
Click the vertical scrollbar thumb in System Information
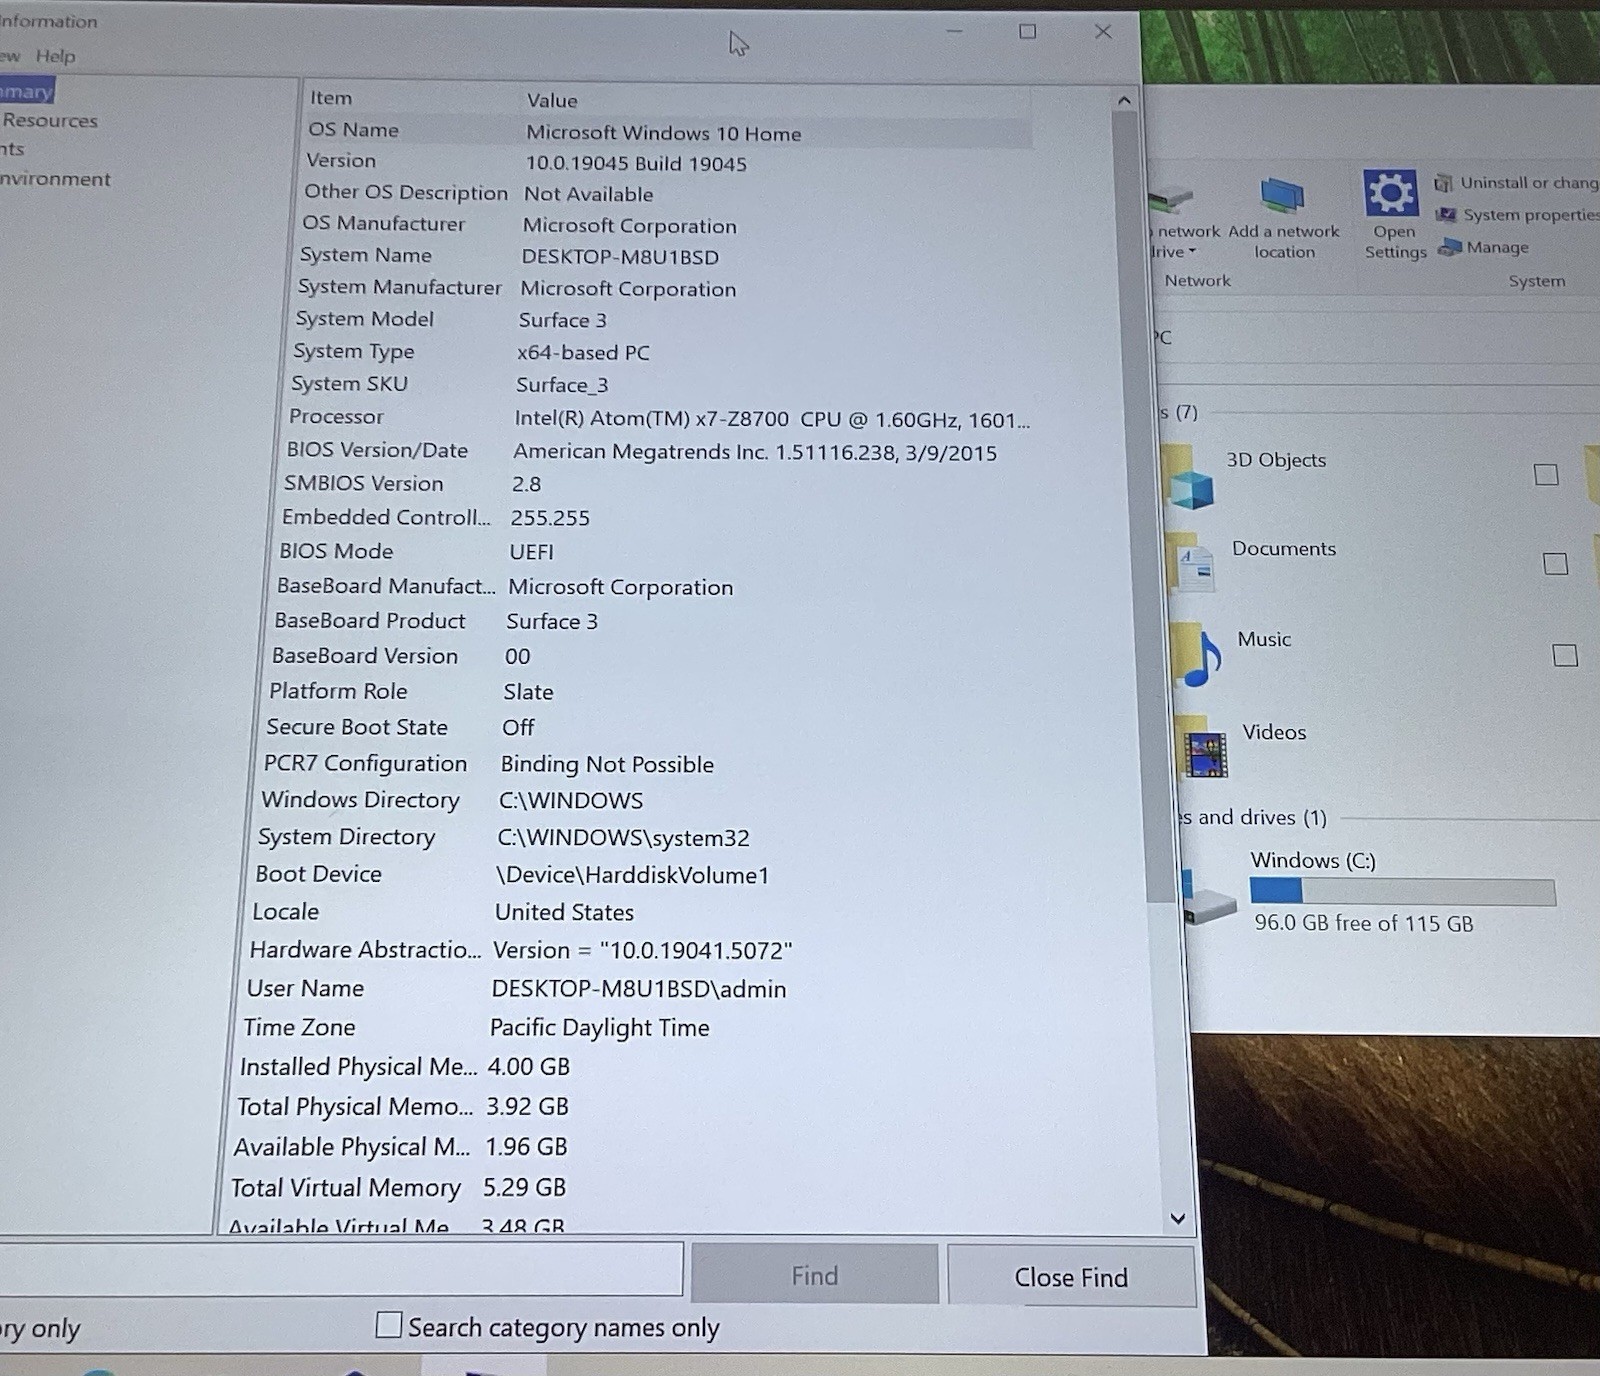point(1145,505)
